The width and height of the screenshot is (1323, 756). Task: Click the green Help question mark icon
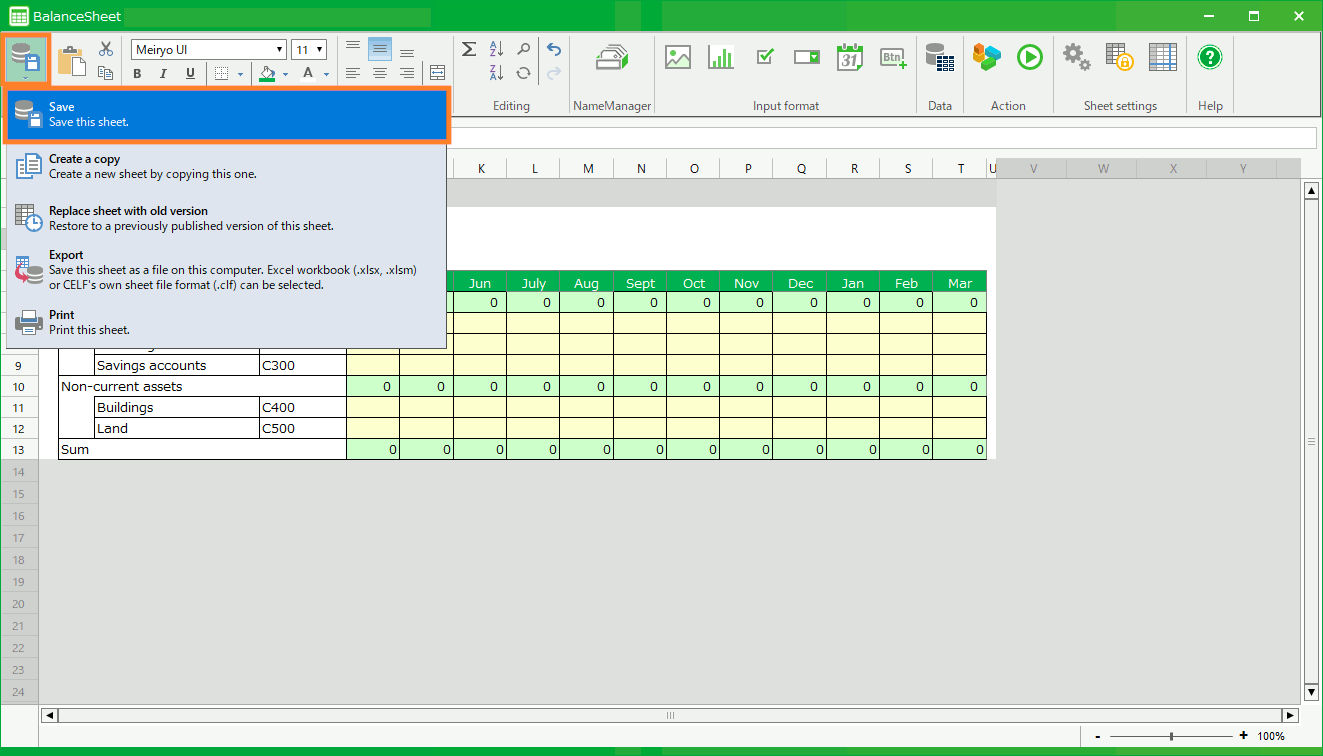[x=1210, y=58]
